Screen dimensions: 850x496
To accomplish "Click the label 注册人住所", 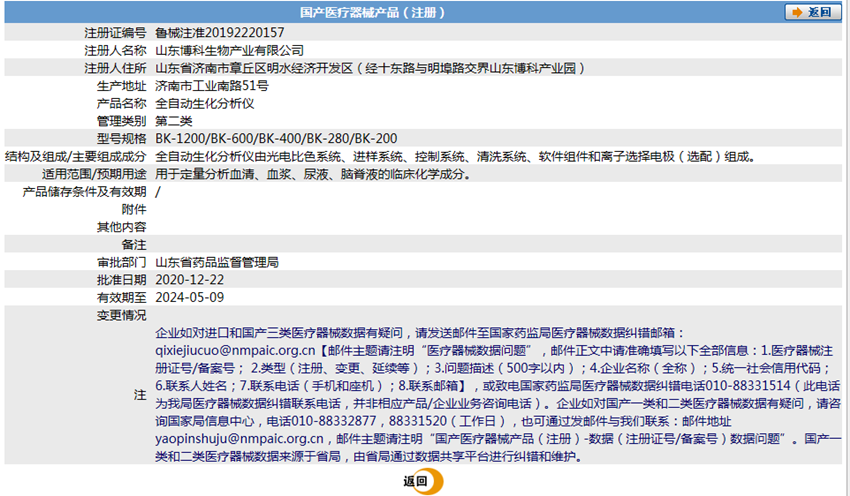I will [x=115, y=68].
